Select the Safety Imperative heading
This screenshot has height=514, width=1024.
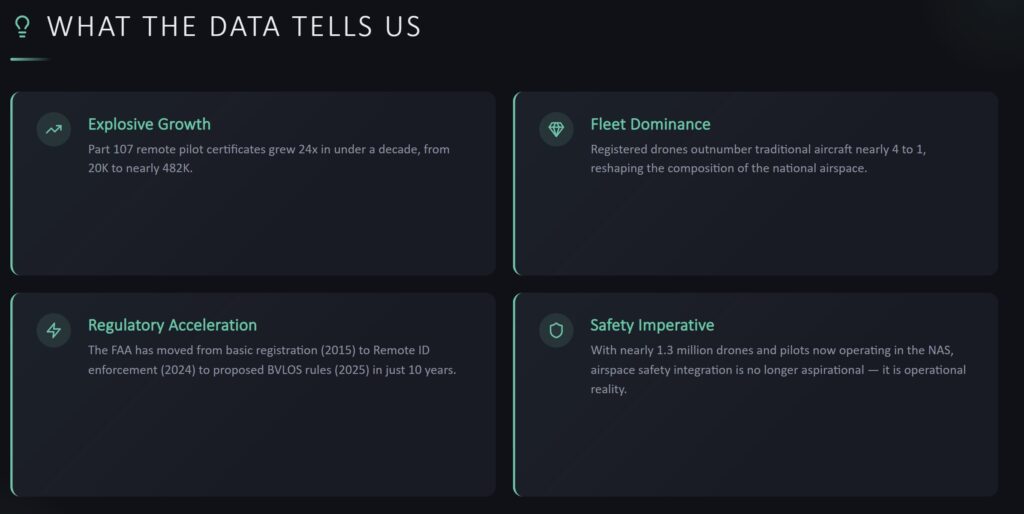tap(652, 325)
